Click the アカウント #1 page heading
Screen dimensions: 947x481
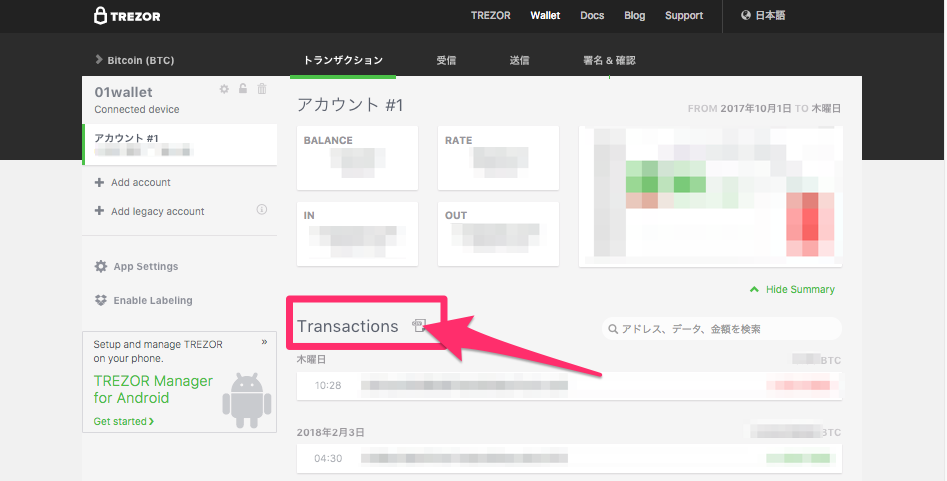(350, 105)
